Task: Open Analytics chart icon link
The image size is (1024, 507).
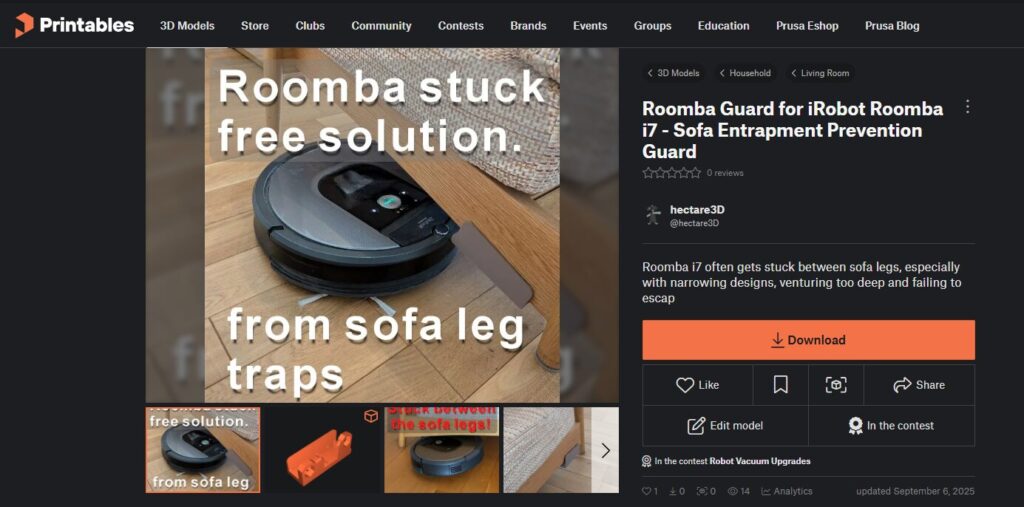Action: 787,491
